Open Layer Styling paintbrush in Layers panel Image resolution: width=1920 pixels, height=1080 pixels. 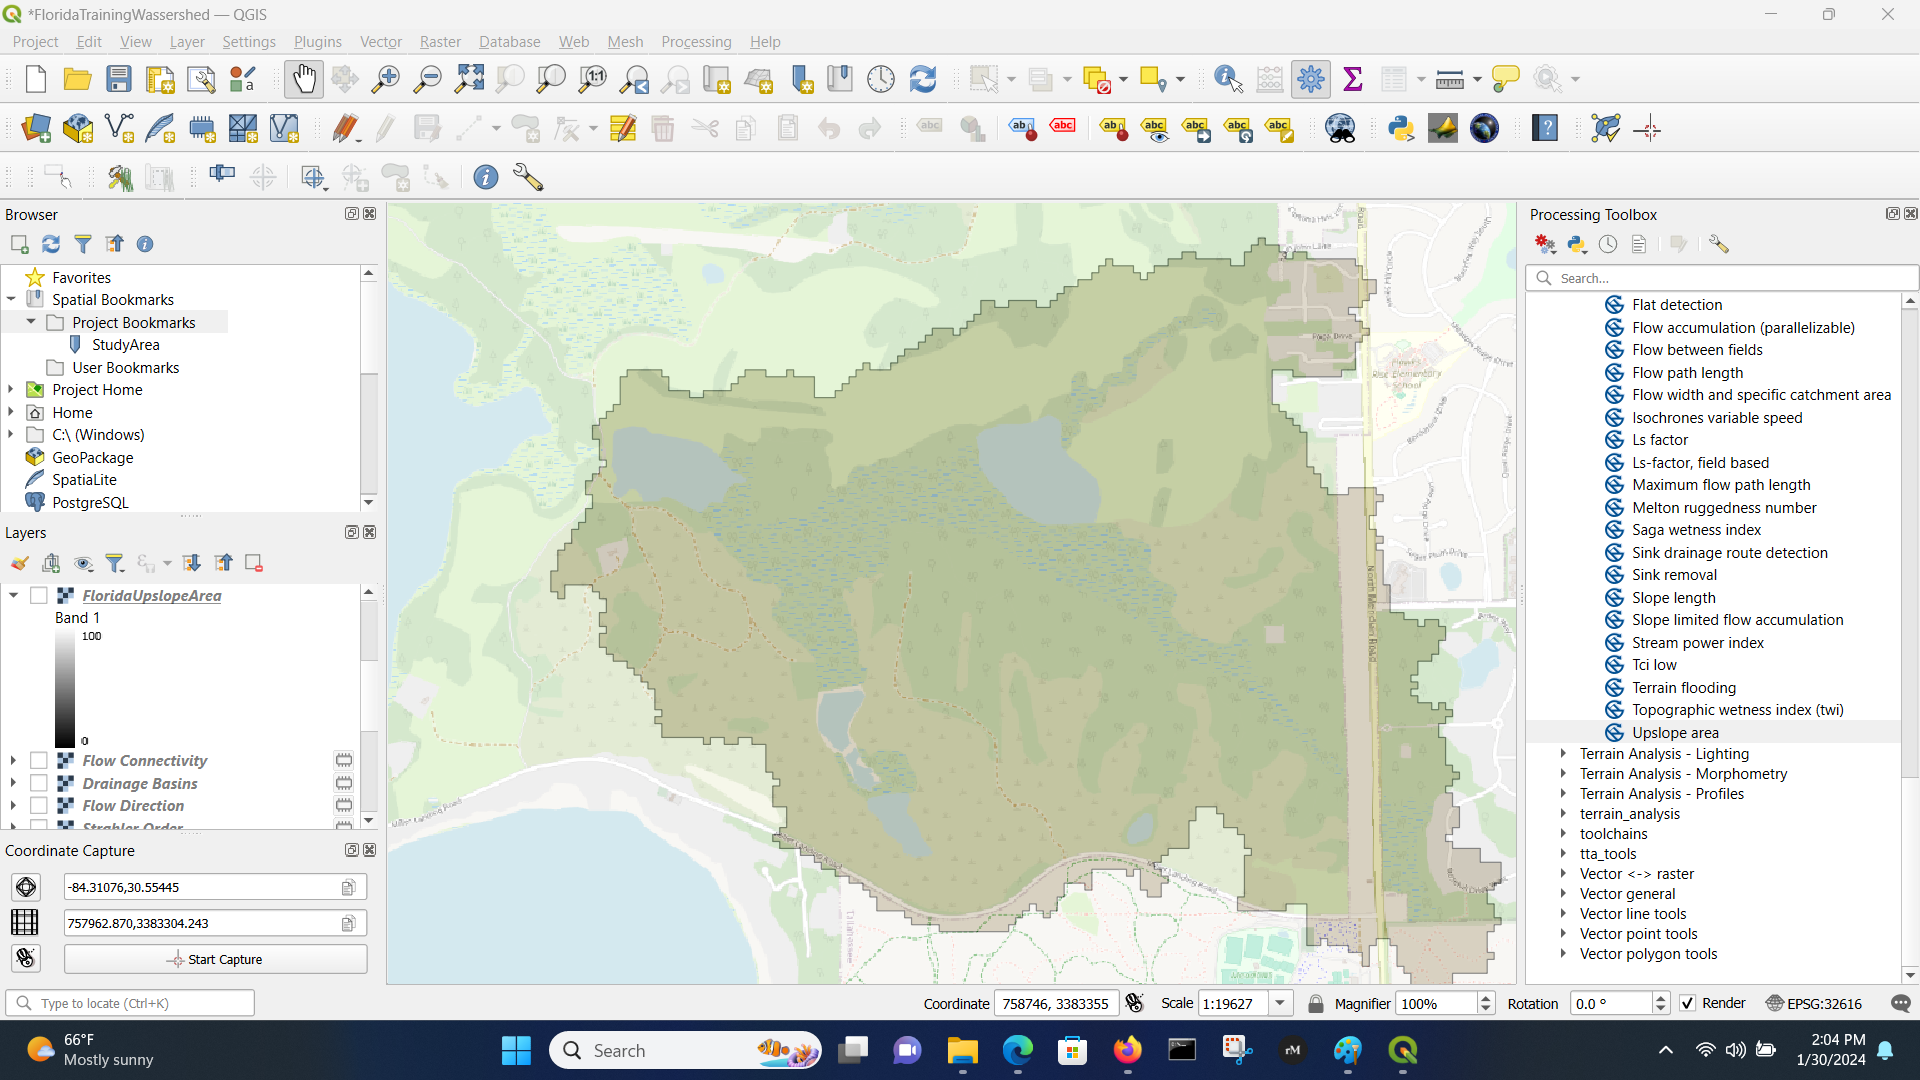coord(20,564)
